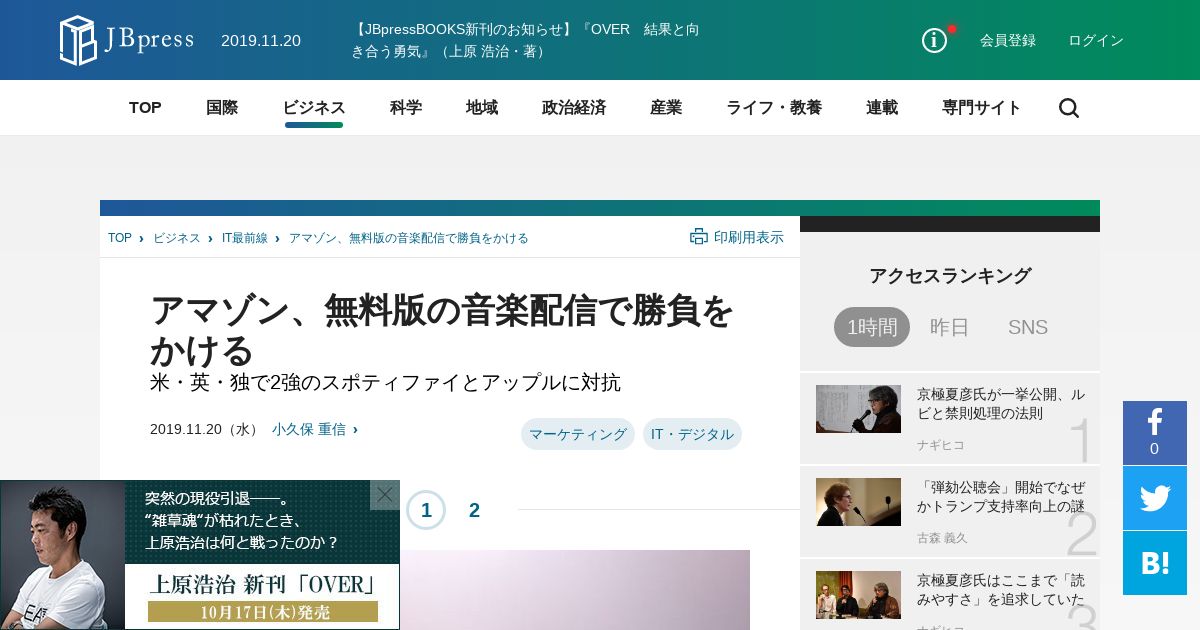Click the article title アマゾン、無料版の音楽配信
Image resolution: width=1200 pixels, height=630 pixels.
click(442, 330)
